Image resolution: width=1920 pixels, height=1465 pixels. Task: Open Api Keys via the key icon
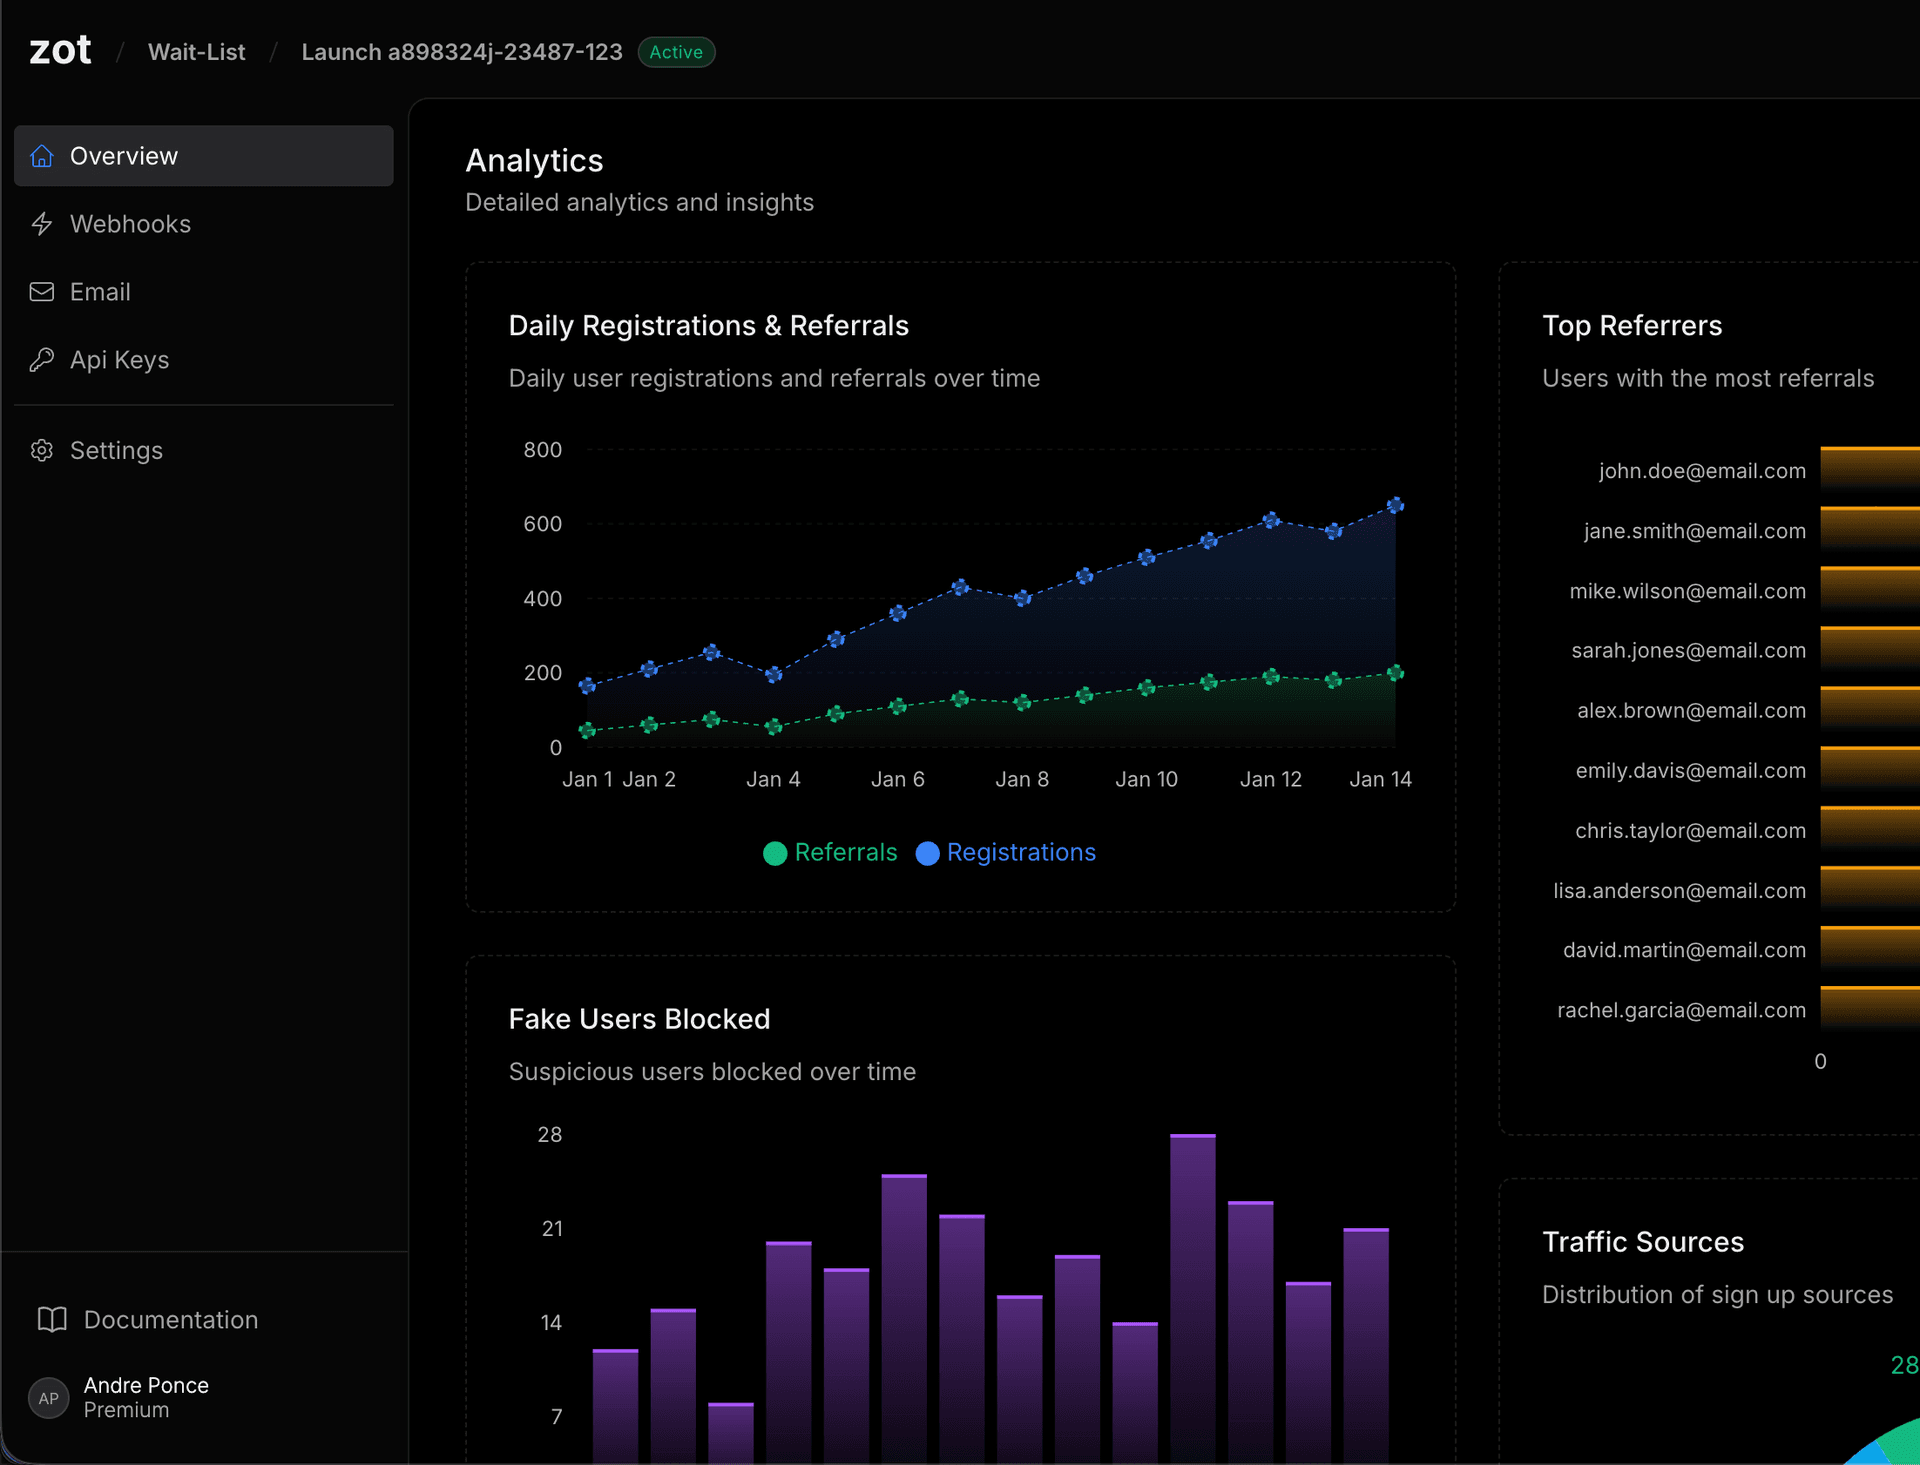(42, 360)
